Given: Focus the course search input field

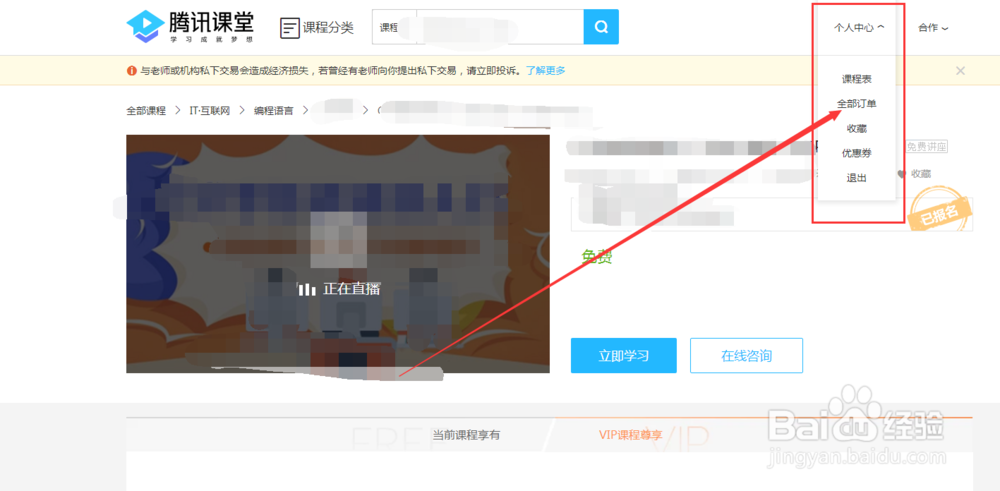Looking at the screenshot, I should click(x=500, y=27).
